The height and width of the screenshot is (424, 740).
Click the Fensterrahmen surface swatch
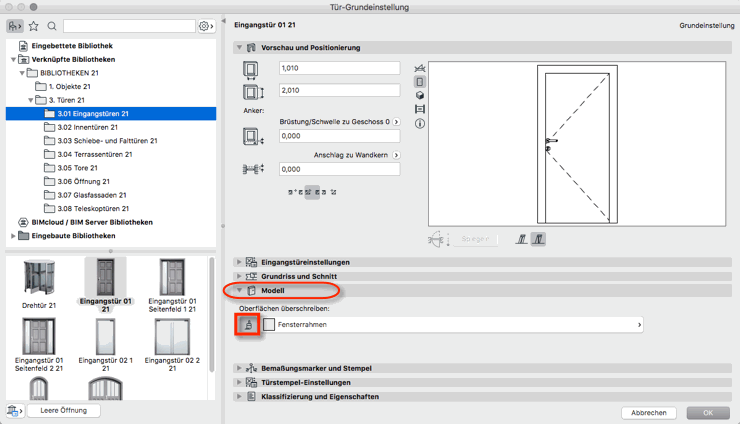269,324
